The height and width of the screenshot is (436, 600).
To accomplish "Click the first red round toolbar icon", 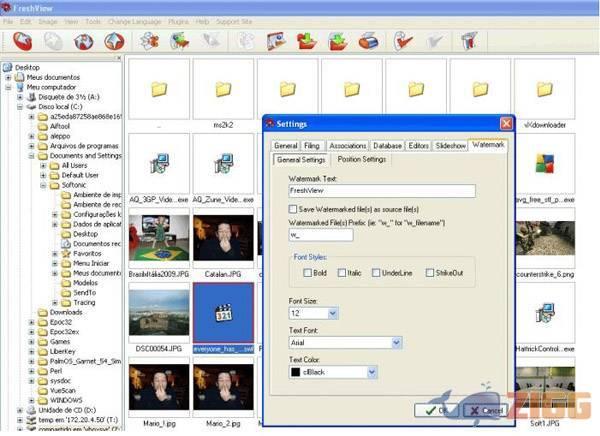I will tap(21, 41).
